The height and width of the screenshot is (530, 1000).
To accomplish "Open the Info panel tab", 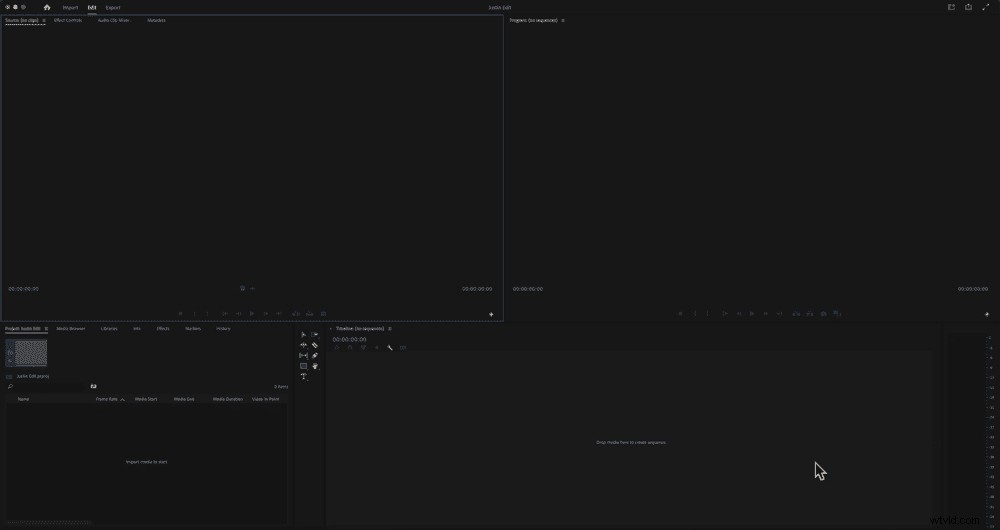I will pos(136,328).
